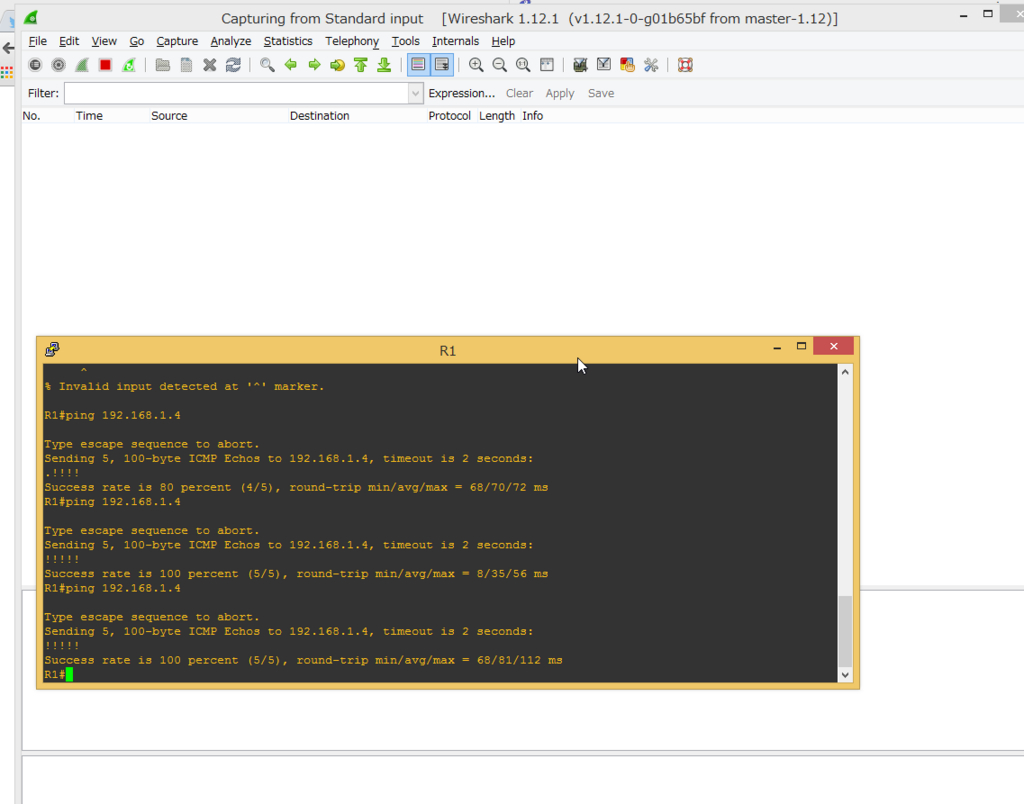Open the capture interfaces list icon
Image resolution: width=1024 pixels, height=804 pixels.
click(35, 65)
